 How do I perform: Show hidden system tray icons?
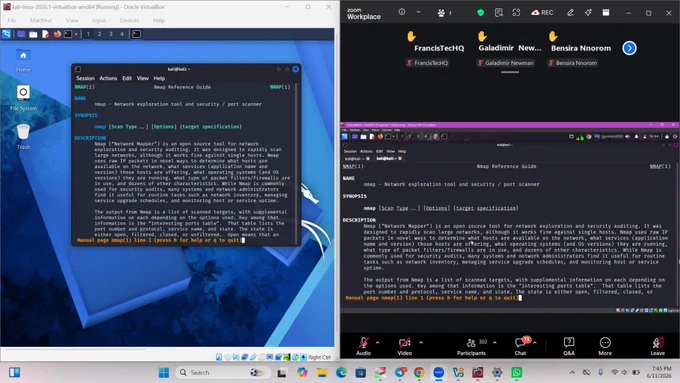point(572,373)
